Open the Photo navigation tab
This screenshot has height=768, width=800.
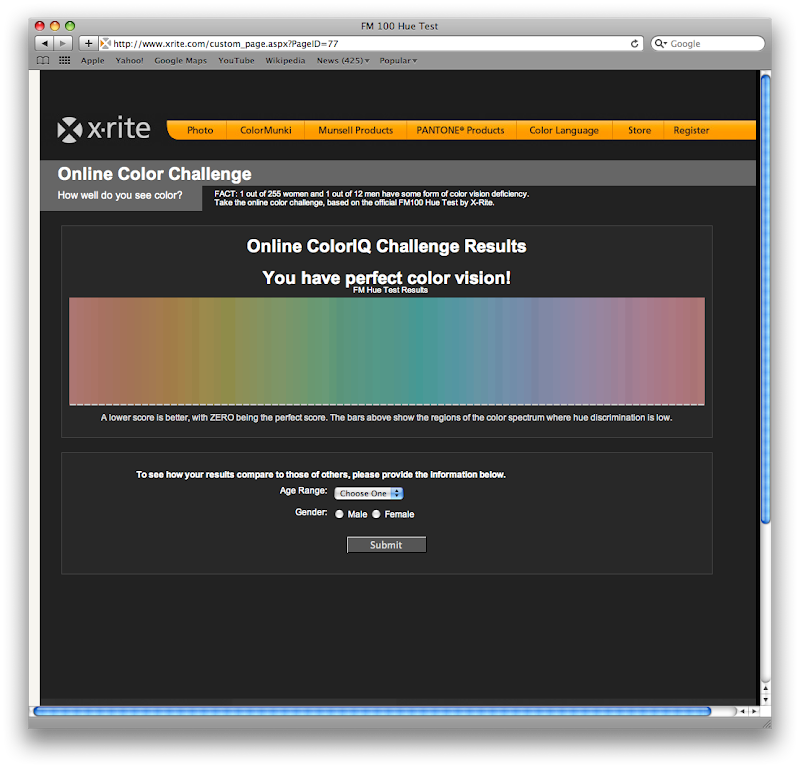pos(200,130)
